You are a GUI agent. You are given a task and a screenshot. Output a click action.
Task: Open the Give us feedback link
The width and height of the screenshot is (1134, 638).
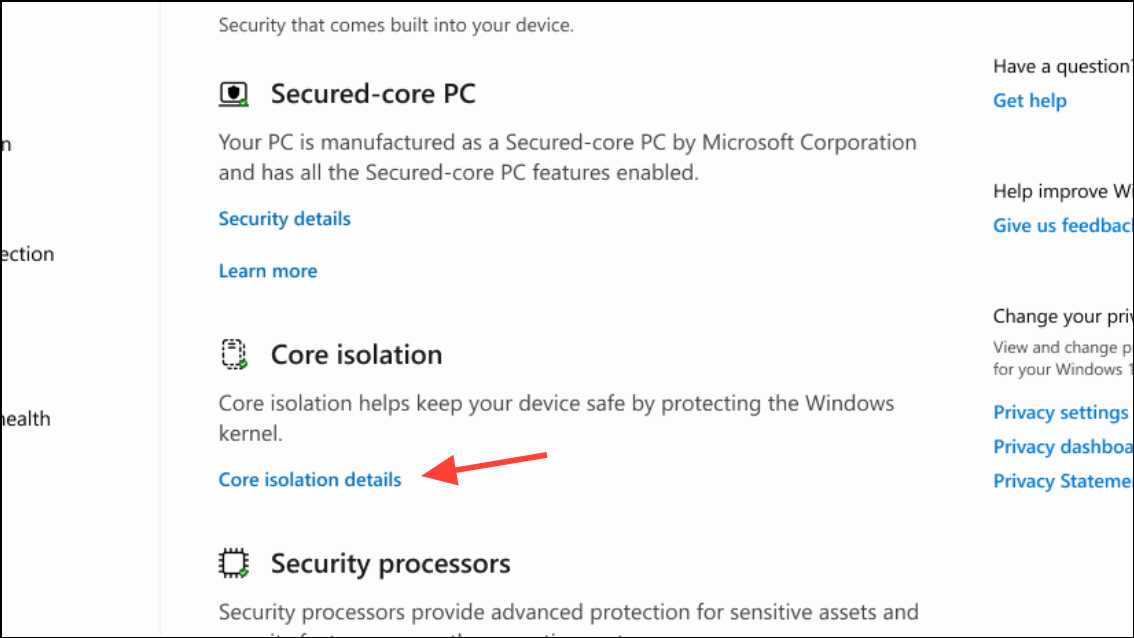click(x=1062, y=226)
